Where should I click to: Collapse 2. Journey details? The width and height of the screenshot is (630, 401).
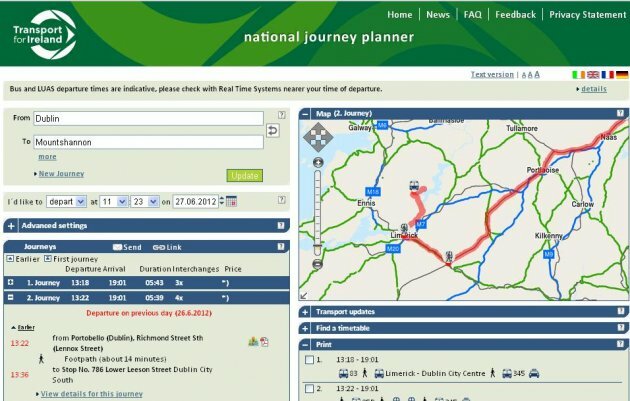tap(11, 297)
